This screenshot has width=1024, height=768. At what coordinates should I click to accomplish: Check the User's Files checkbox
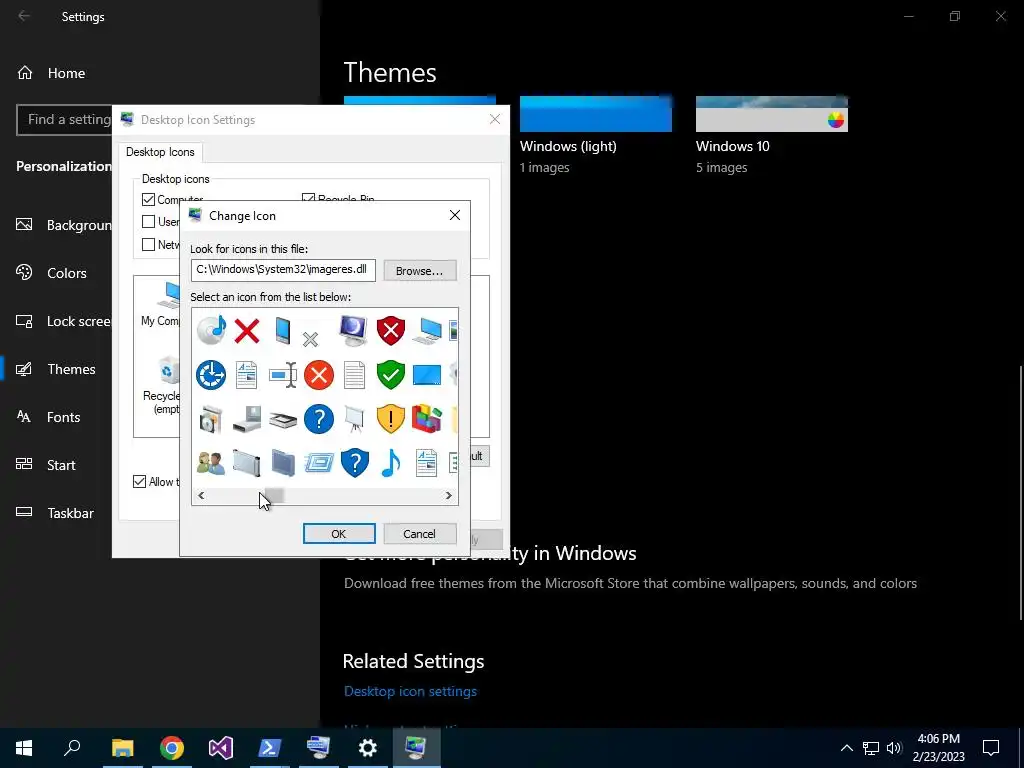point(148,221)
